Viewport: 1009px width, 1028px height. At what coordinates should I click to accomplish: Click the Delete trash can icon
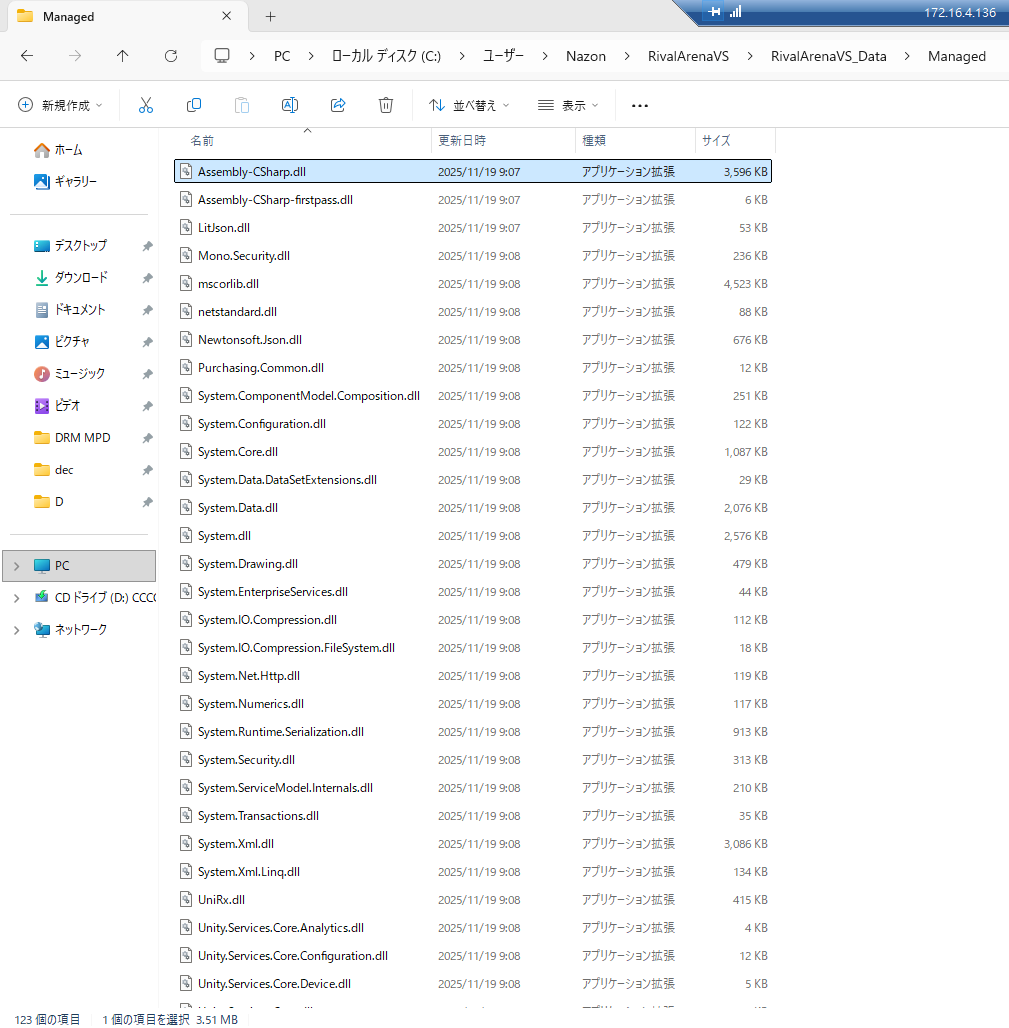click(386, 105)
